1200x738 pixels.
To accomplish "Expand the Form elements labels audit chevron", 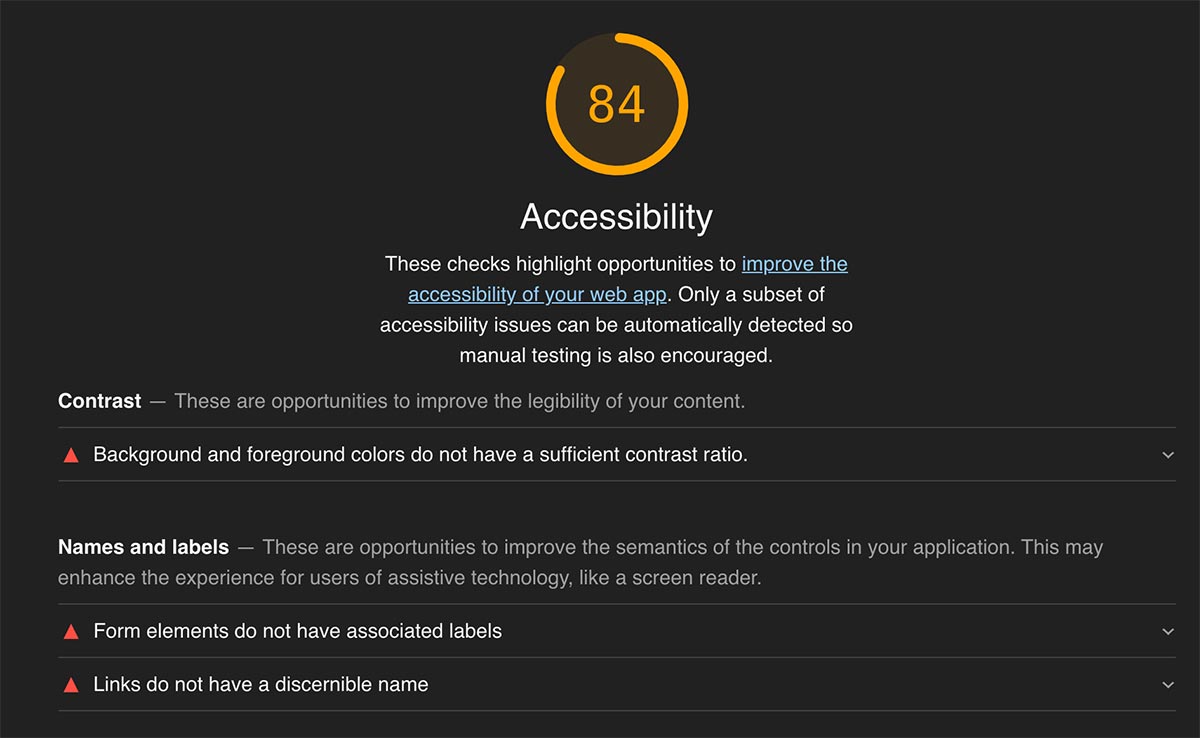I will (x=1167, y=632).
